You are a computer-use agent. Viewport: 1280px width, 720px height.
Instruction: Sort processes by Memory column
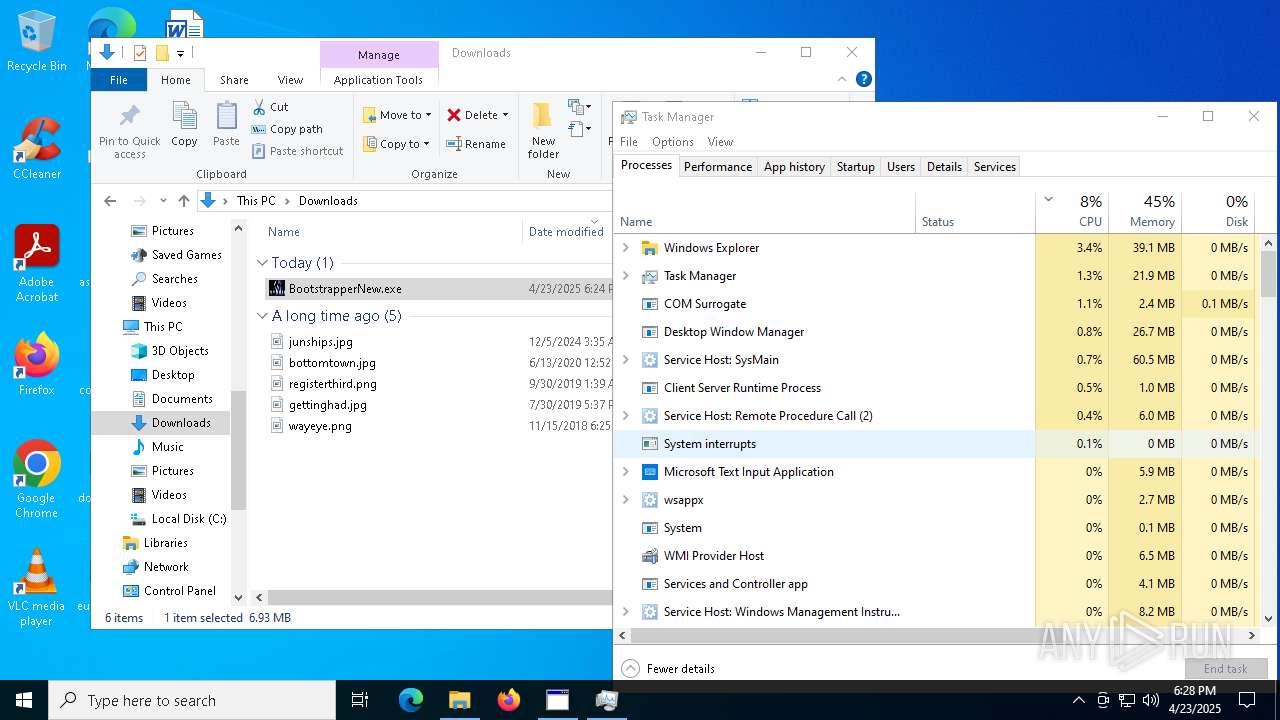pos(1145,211)
